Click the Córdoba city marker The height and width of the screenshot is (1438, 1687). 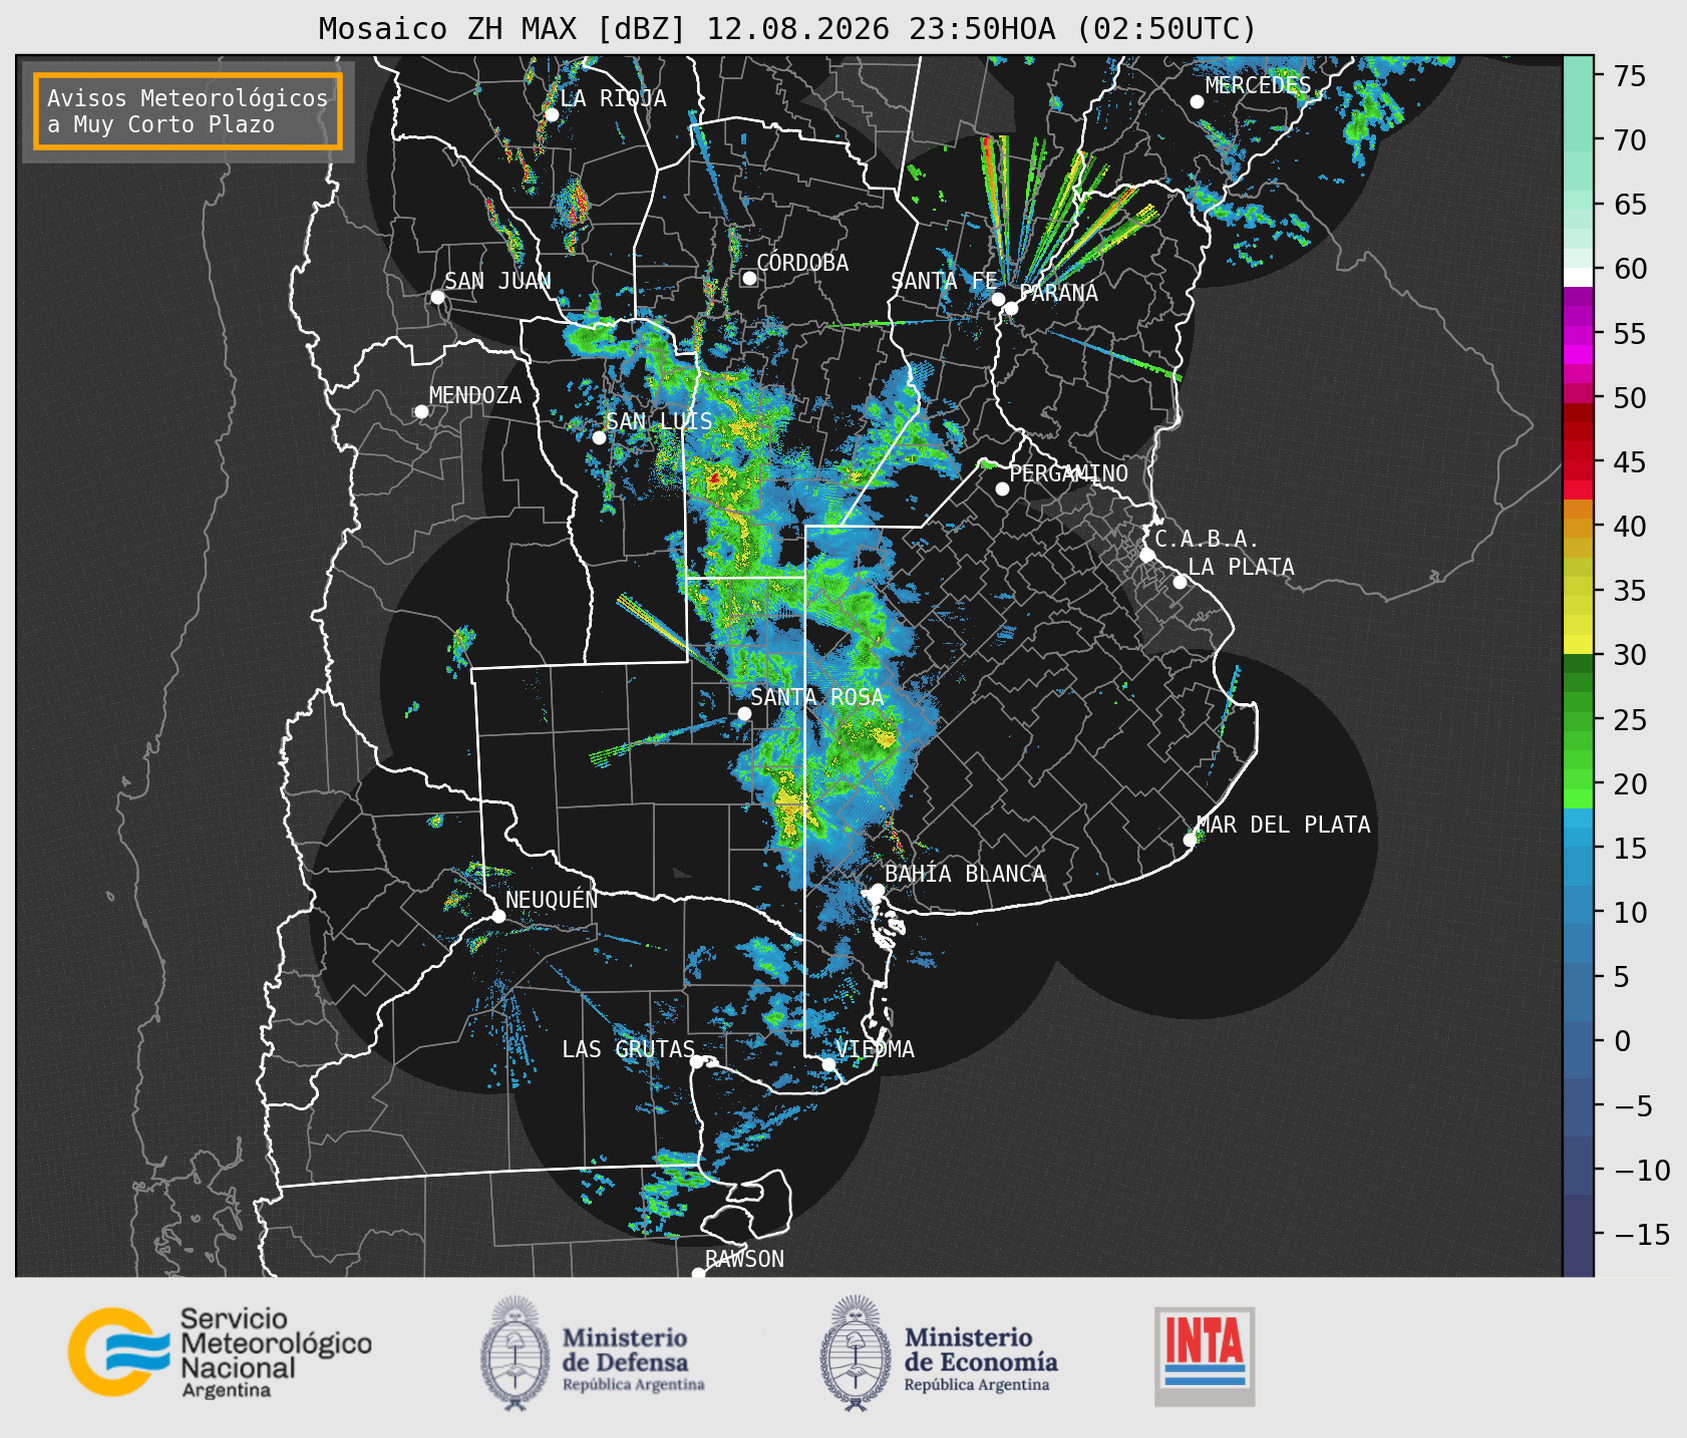tap(749, 278)
